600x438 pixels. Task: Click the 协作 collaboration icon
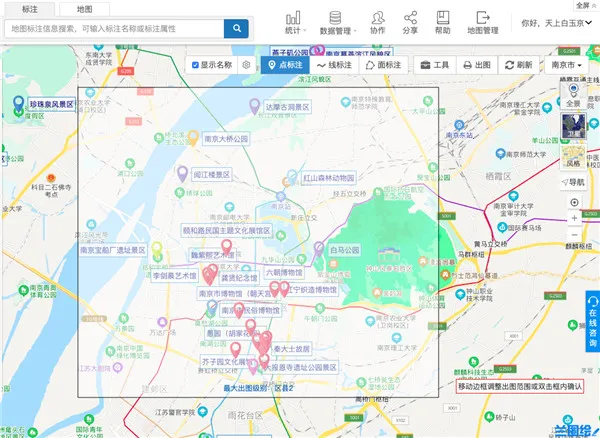click(x=378, y=18)
